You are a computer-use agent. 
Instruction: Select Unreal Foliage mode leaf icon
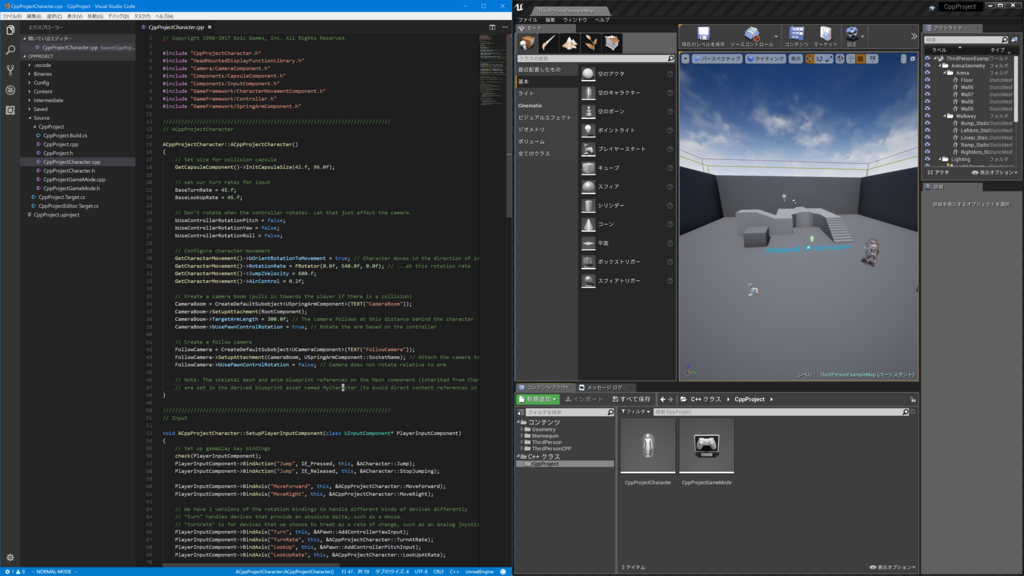tap(590, 43)
